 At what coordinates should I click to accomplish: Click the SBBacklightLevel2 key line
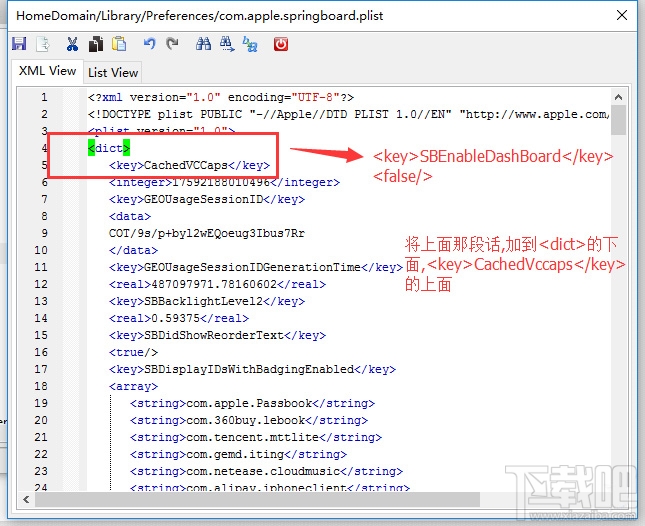click(x=207, y=301)
